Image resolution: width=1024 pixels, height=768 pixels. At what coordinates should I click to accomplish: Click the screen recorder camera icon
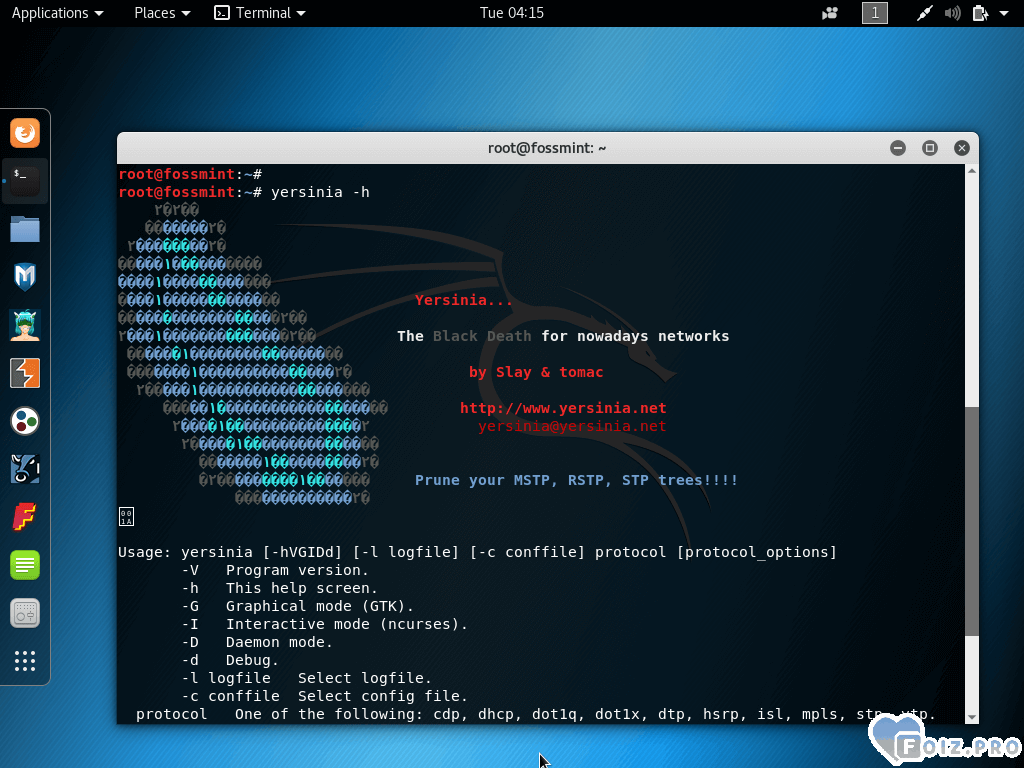pyautogui.click(x=829, y=13)
